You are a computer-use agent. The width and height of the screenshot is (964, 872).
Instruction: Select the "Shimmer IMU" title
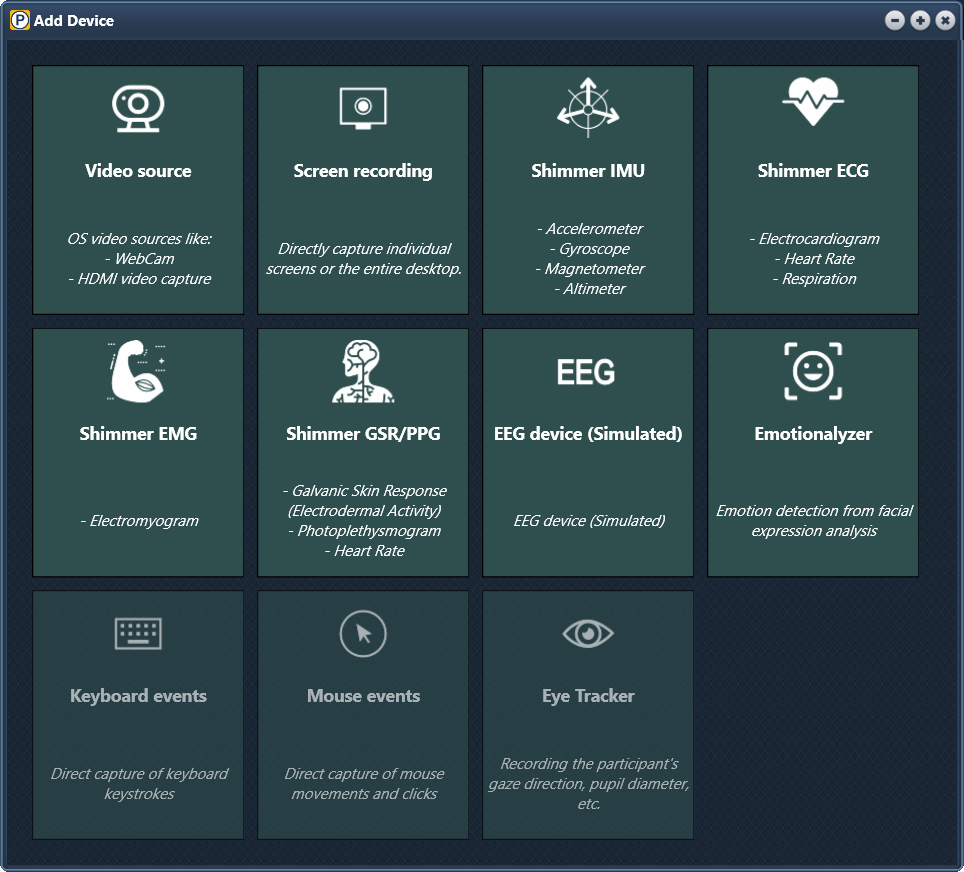[x=588, y=170]
